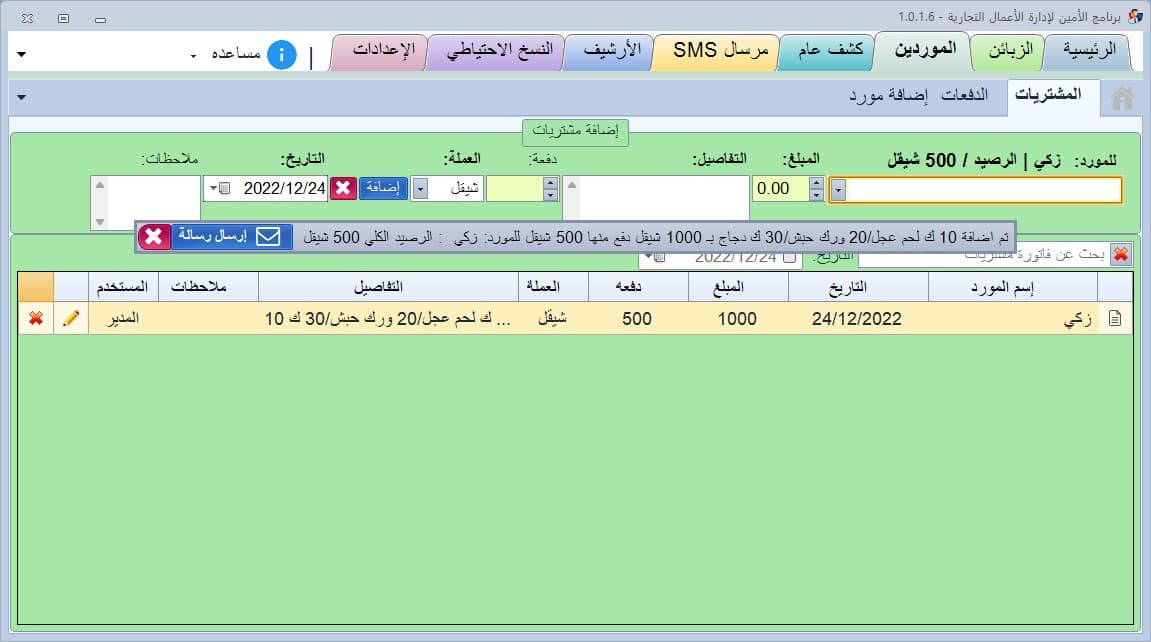Decrease the دفعة payment value with the down spinner
Screen dimensions: 1151x642
coord(551,194)
